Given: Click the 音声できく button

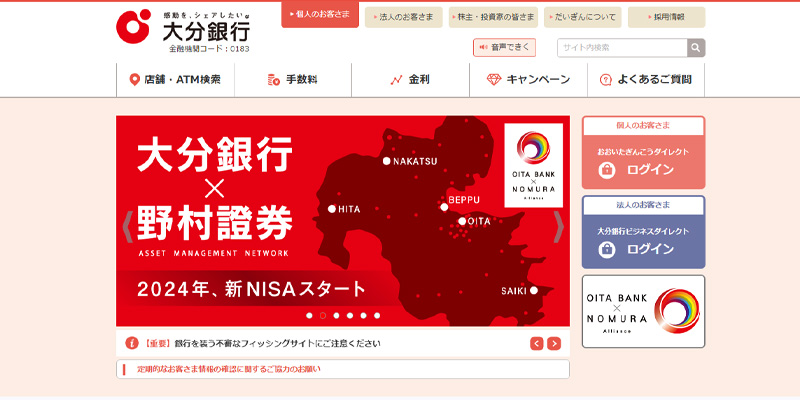Looking at the screenshot, I should pos(504,47).
